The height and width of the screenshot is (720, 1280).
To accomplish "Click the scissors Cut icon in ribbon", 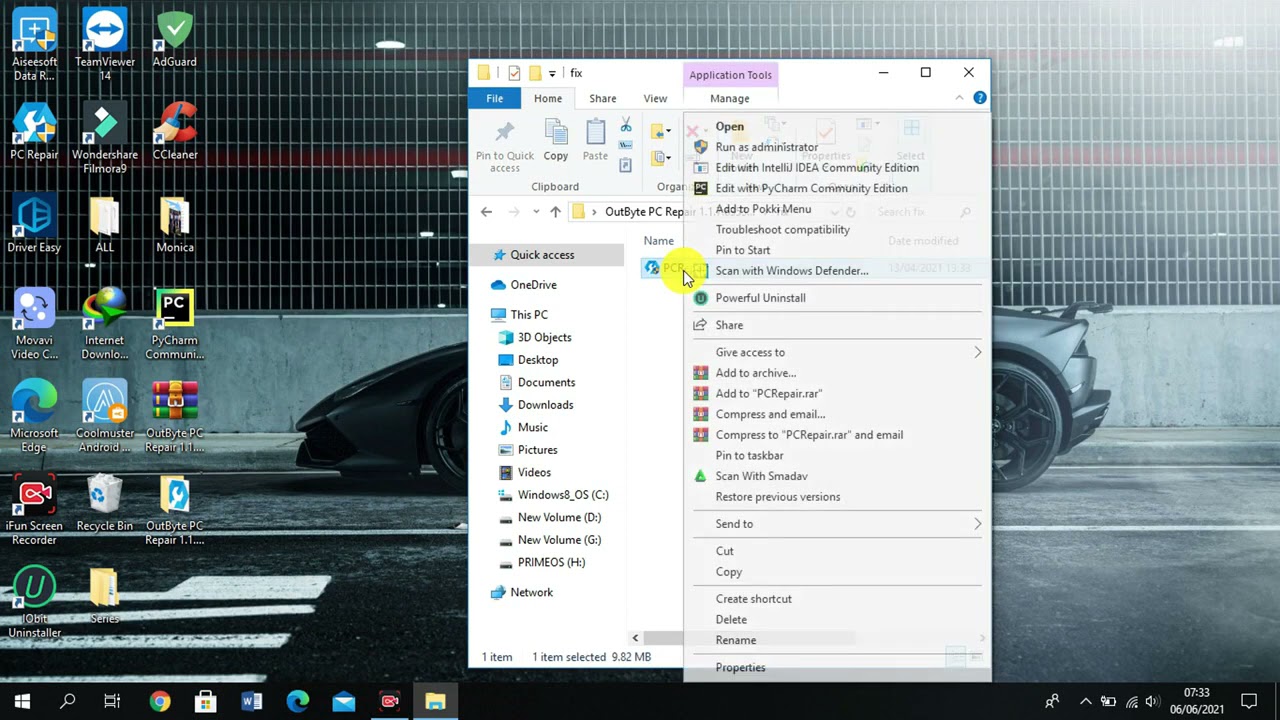I will pyautogui.click(x=626, y=125).
